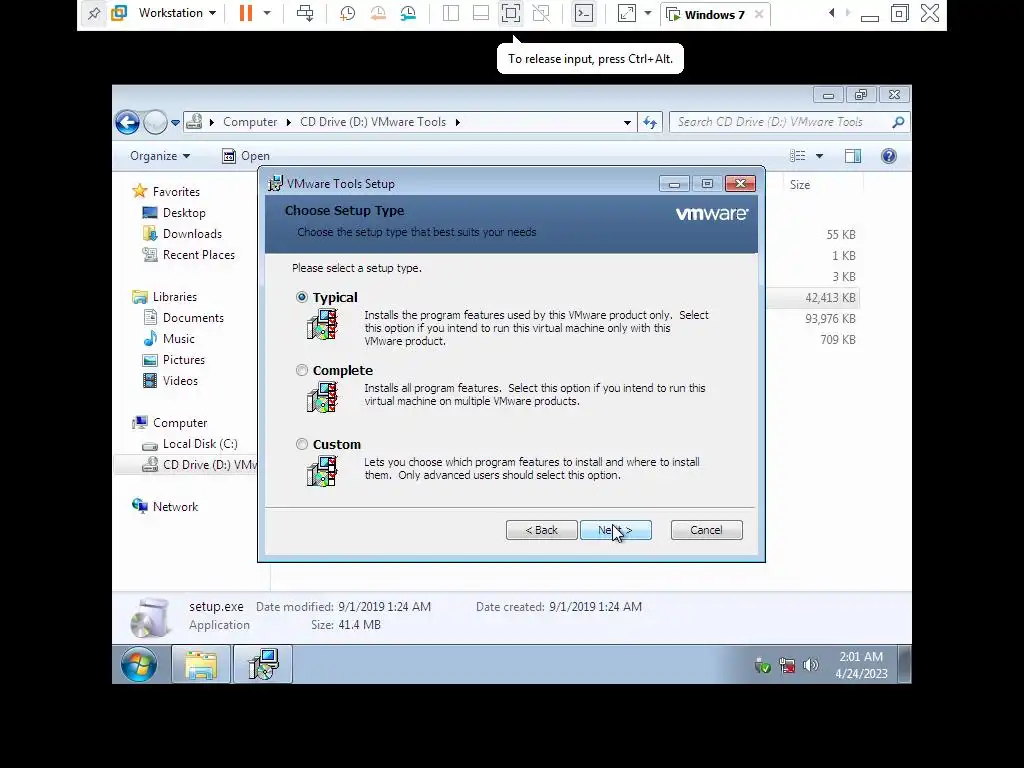Toggle full screen mode icon
The height and width of the screenshot is (768, 1024).
coord(511,13)
